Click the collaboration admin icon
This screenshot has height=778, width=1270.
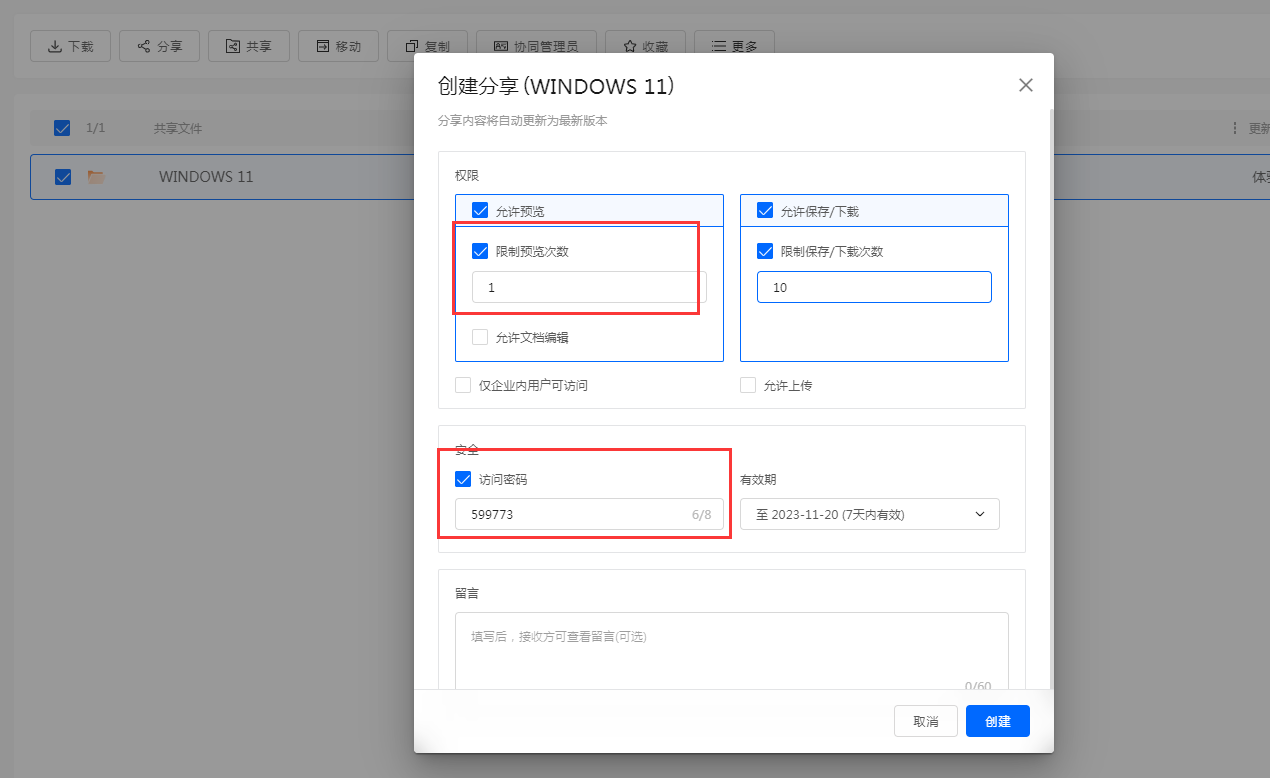(499, 46)
